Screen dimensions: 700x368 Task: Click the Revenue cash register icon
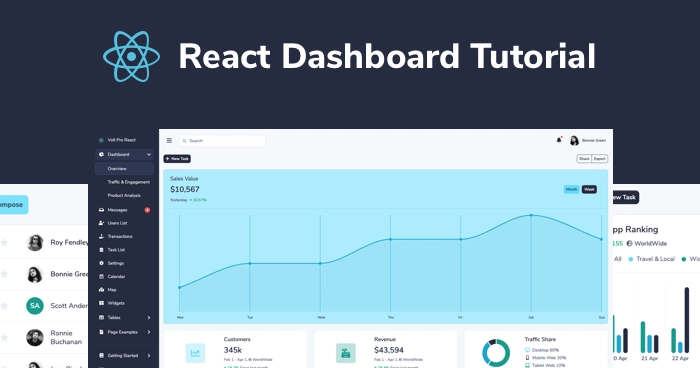click(x=346, y=353)
